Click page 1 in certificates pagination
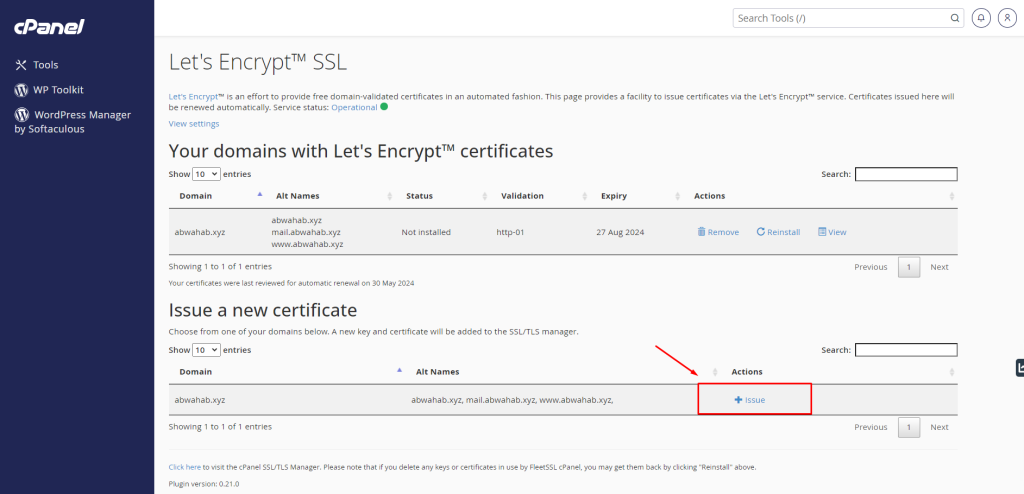Image resolution: width=1024 pixels, height=494 pixels. pos(909,267)
